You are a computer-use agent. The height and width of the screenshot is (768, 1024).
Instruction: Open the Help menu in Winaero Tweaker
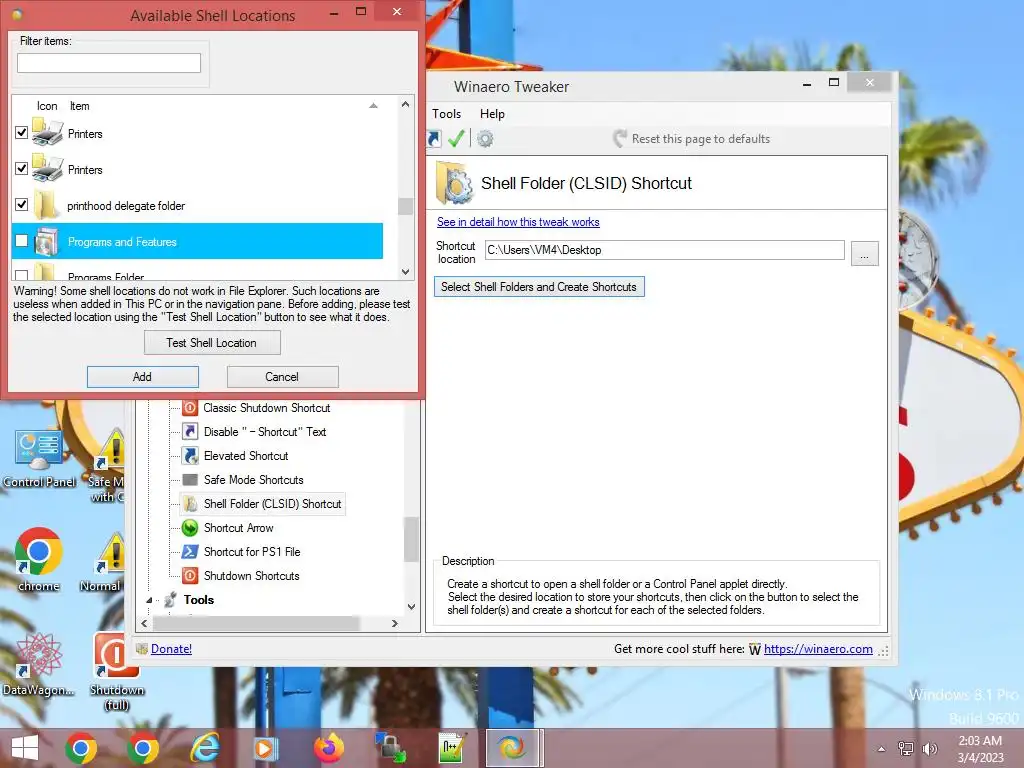[x=492, y=114]
